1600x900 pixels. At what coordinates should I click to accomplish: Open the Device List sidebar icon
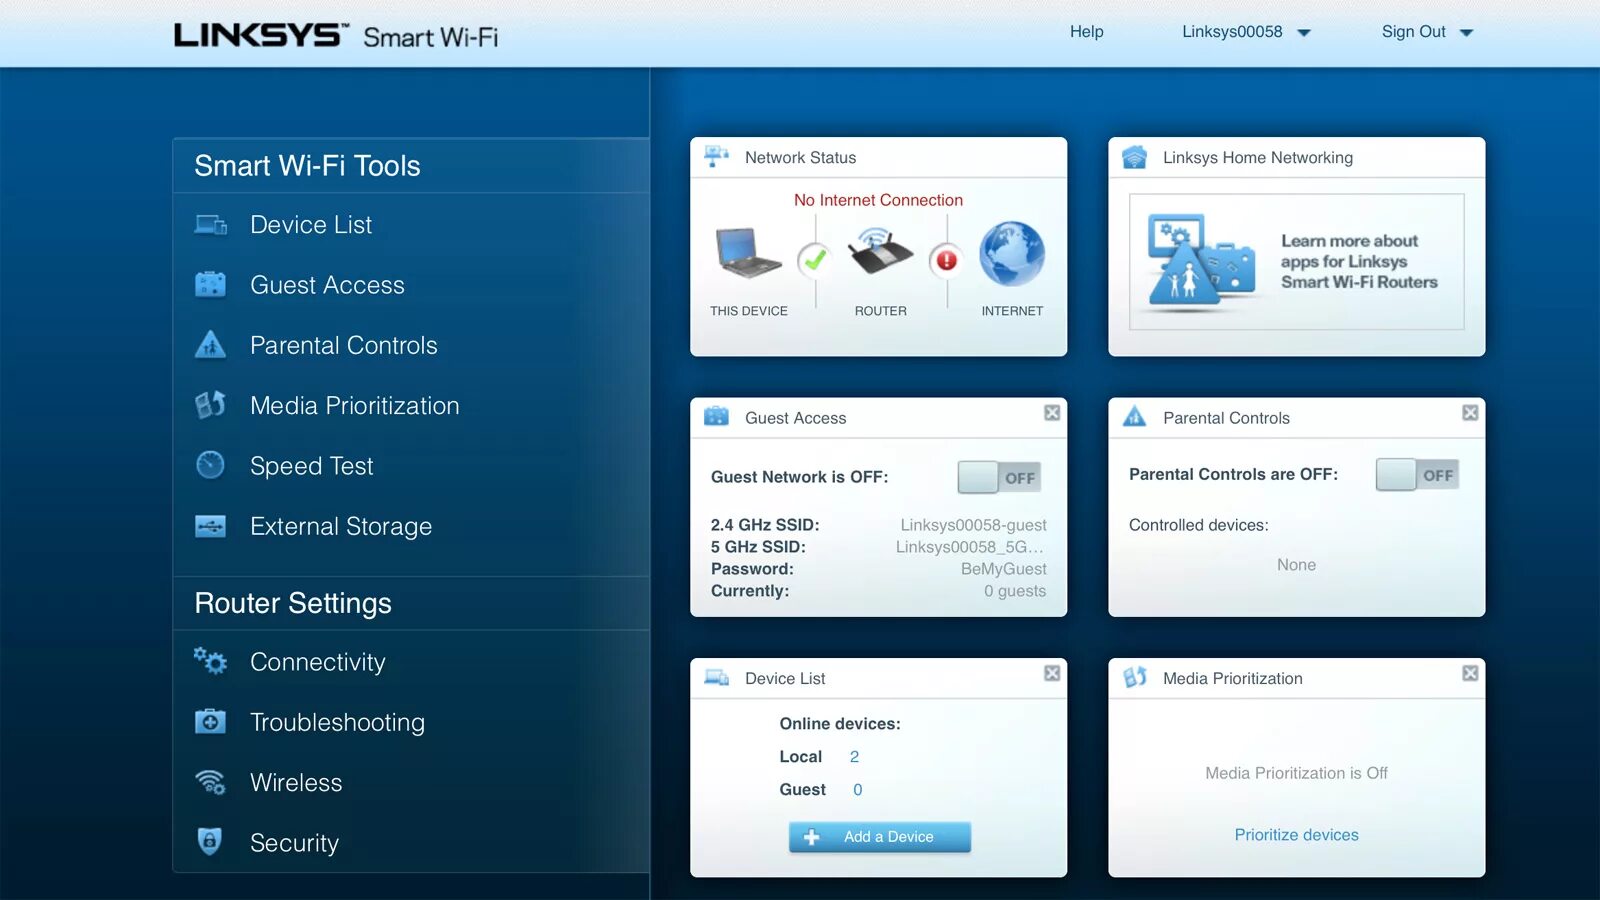pyautogui.click(x=210, y=225)
